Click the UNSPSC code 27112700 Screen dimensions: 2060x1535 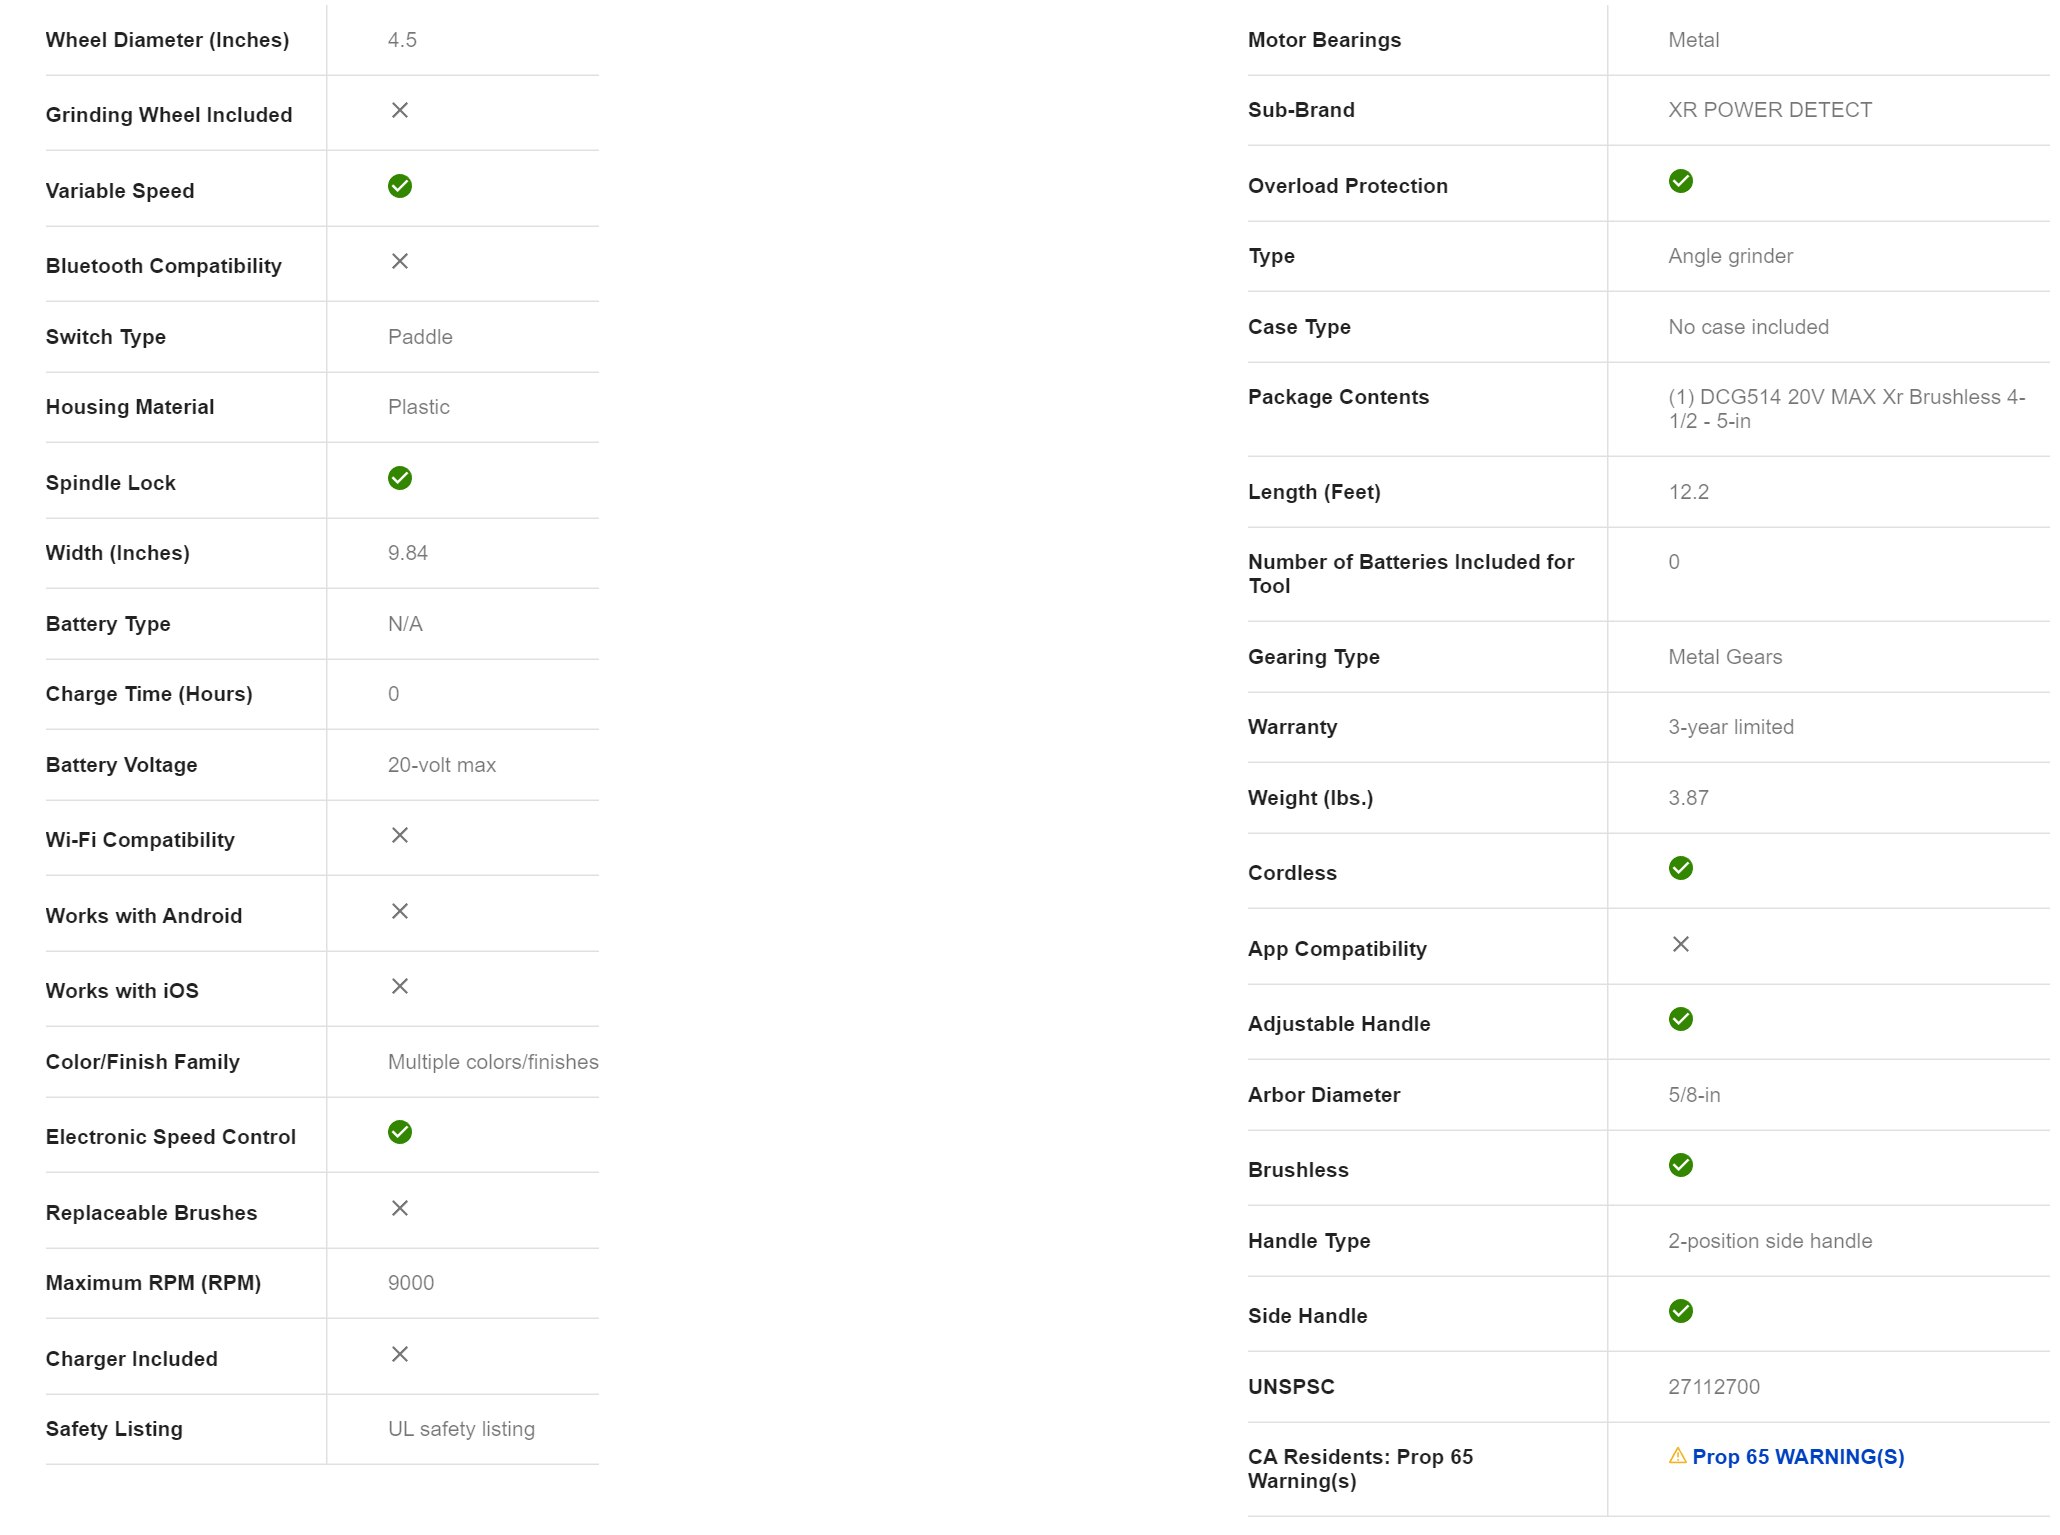tap(1713, 1387)
